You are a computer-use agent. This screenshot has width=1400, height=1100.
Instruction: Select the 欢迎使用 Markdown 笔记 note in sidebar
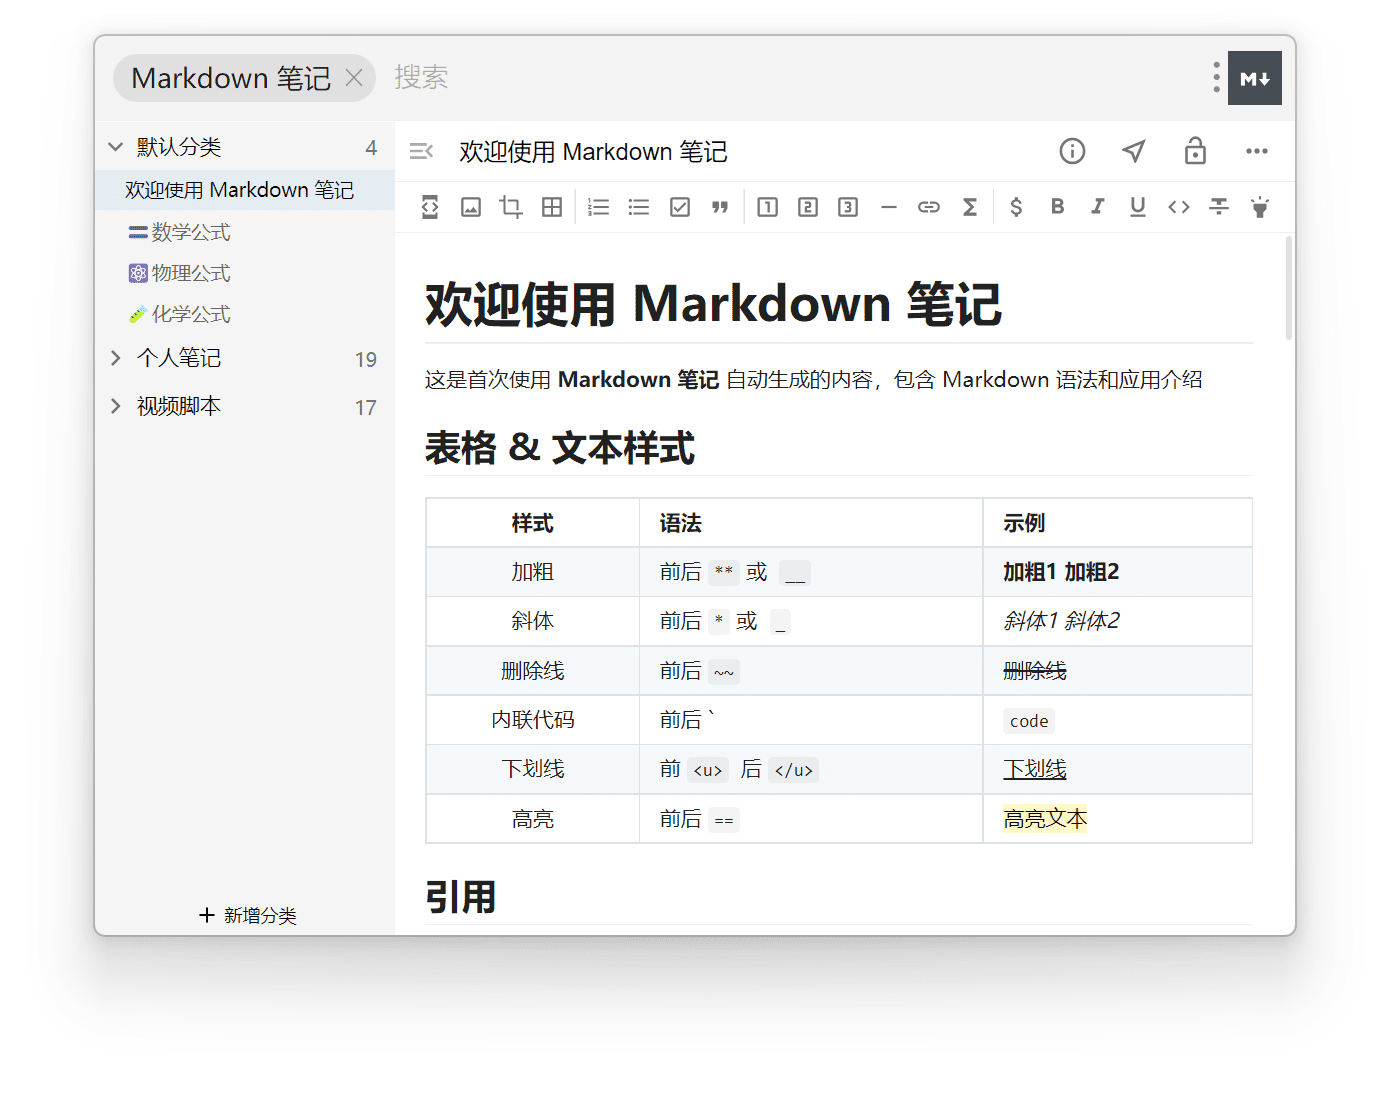245,190
